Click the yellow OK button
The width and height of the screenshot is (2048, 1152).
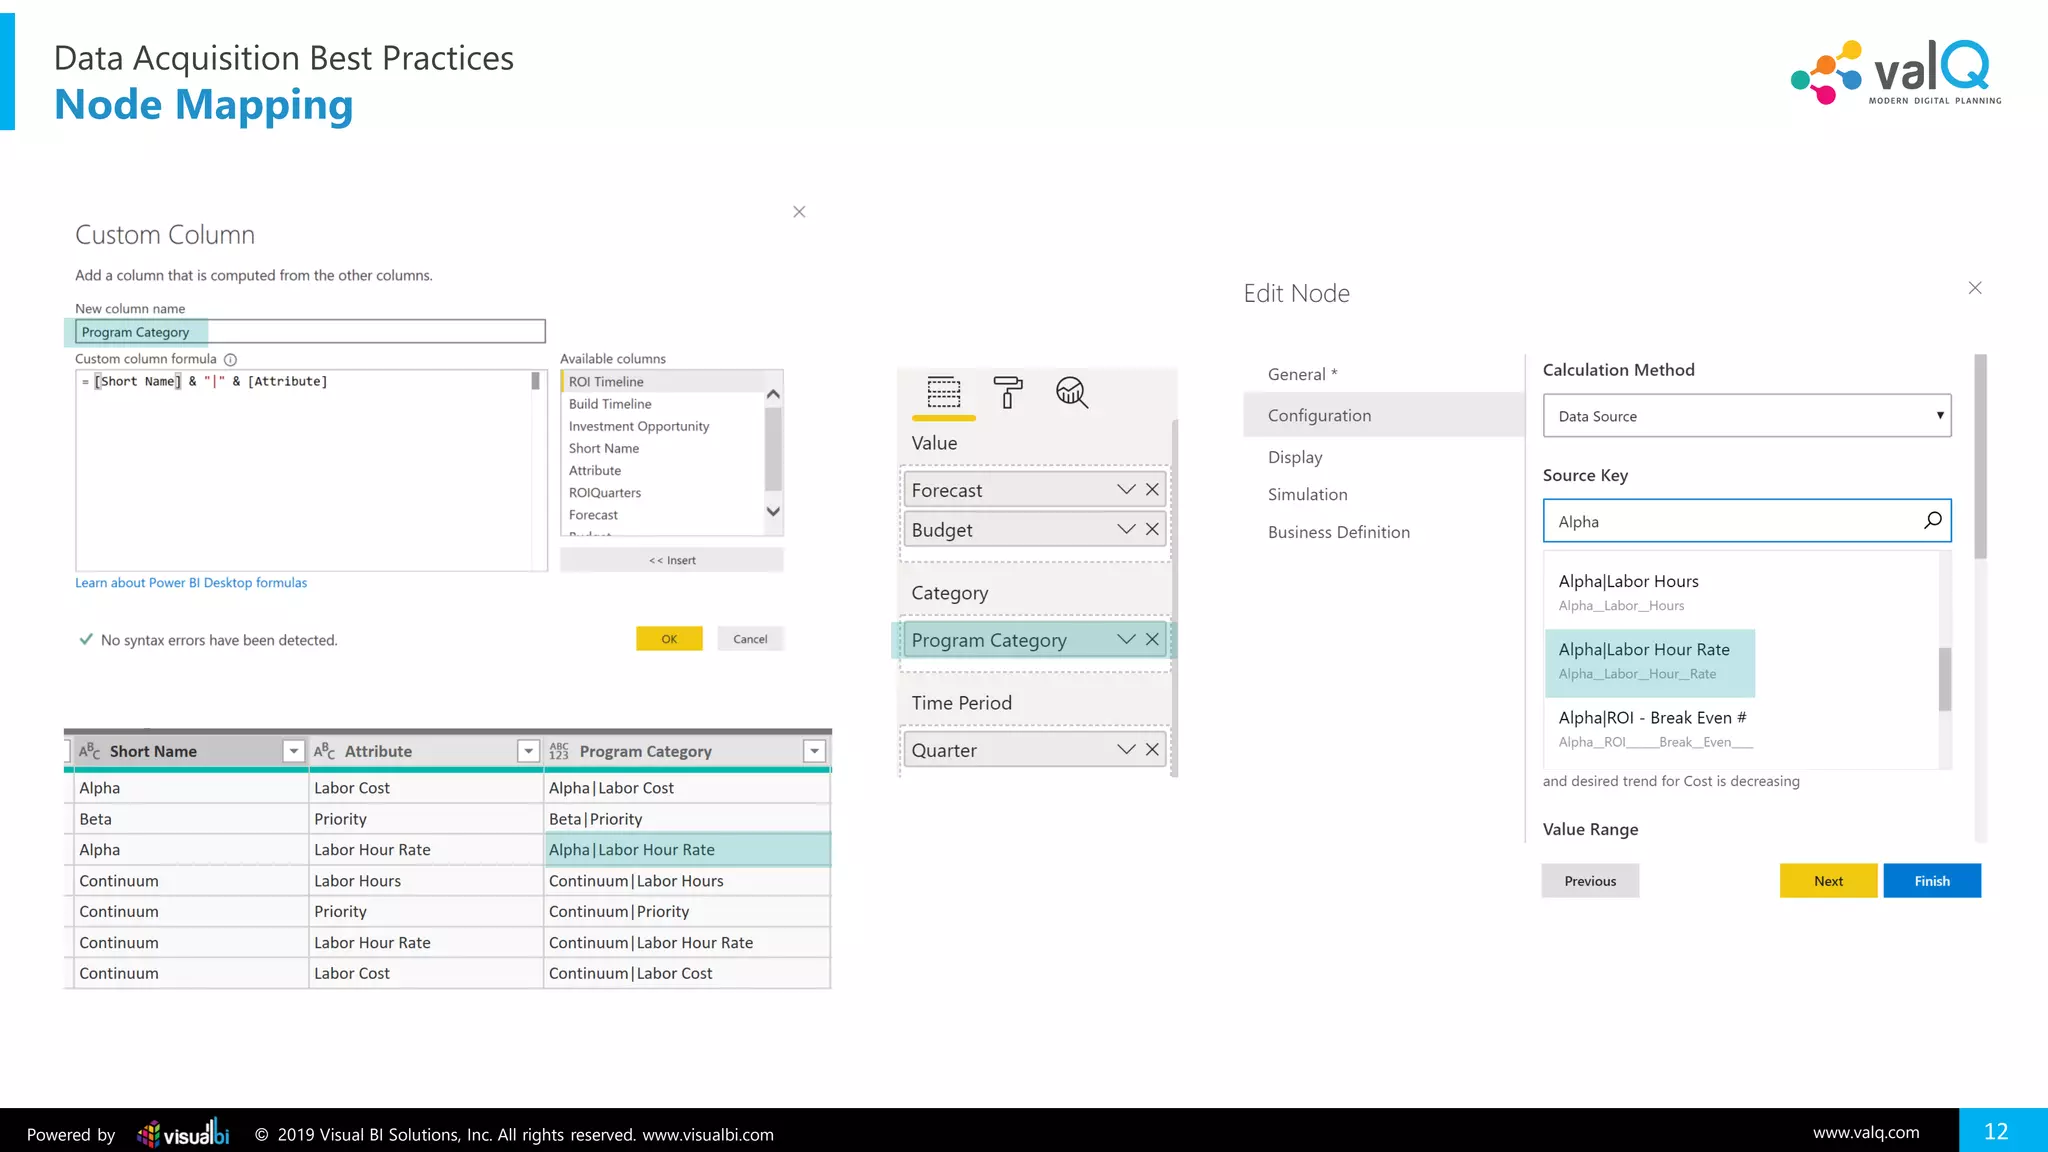[x=669, y=639]
